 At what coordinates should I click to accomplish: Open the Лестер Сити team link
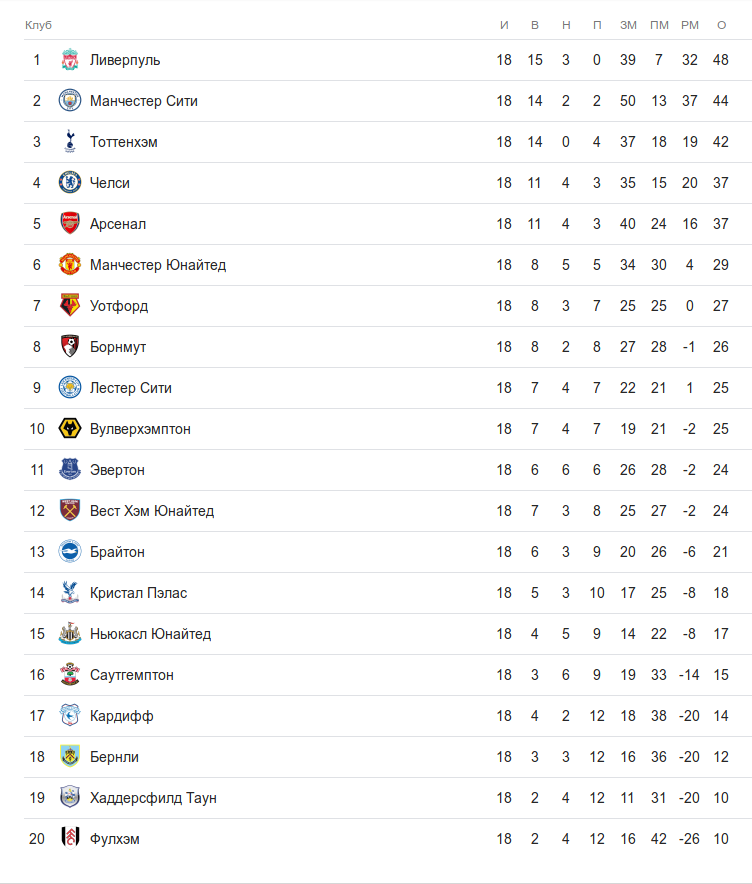tap(131, 388)
